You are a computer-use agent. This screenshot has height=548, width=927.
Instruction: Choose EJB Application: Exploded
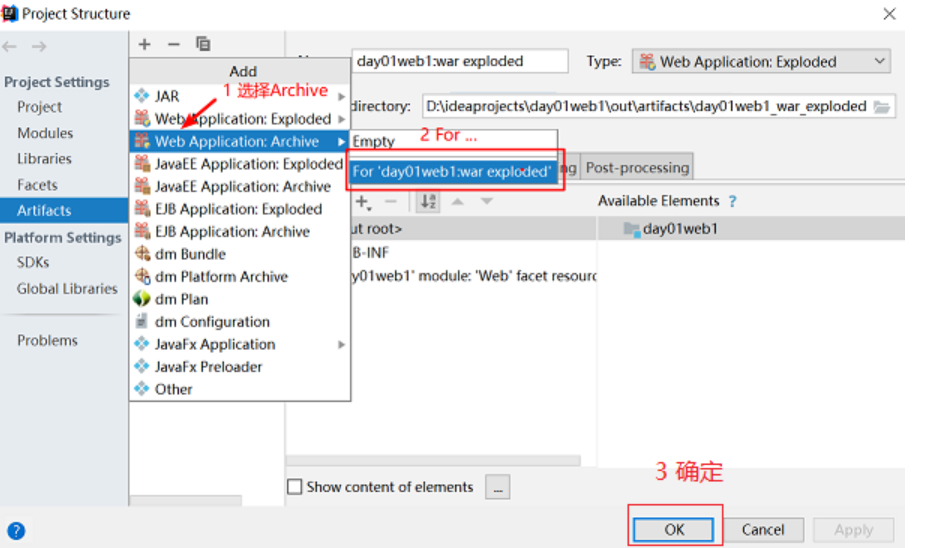(x=239, y=209)
